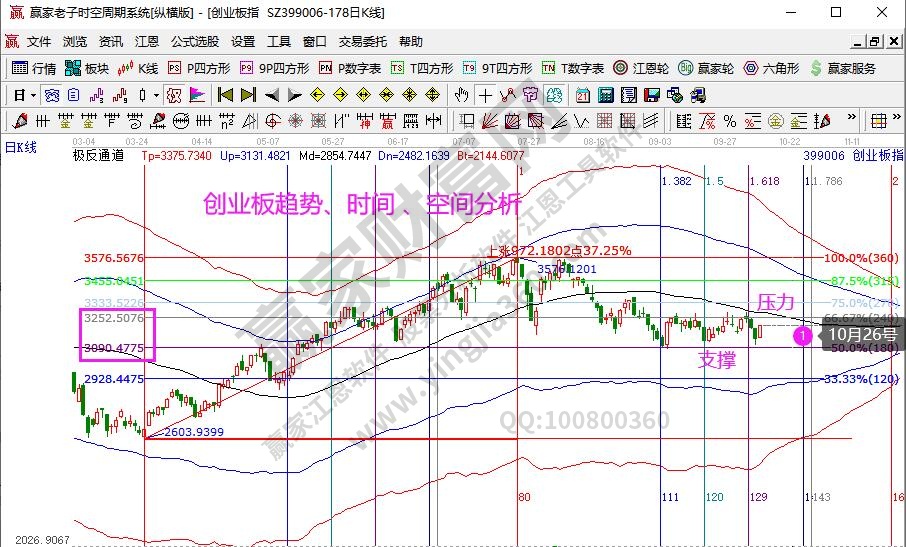Open the 江恩 menu
This screenshot has width=906, height=547.
tap(147, 42)
